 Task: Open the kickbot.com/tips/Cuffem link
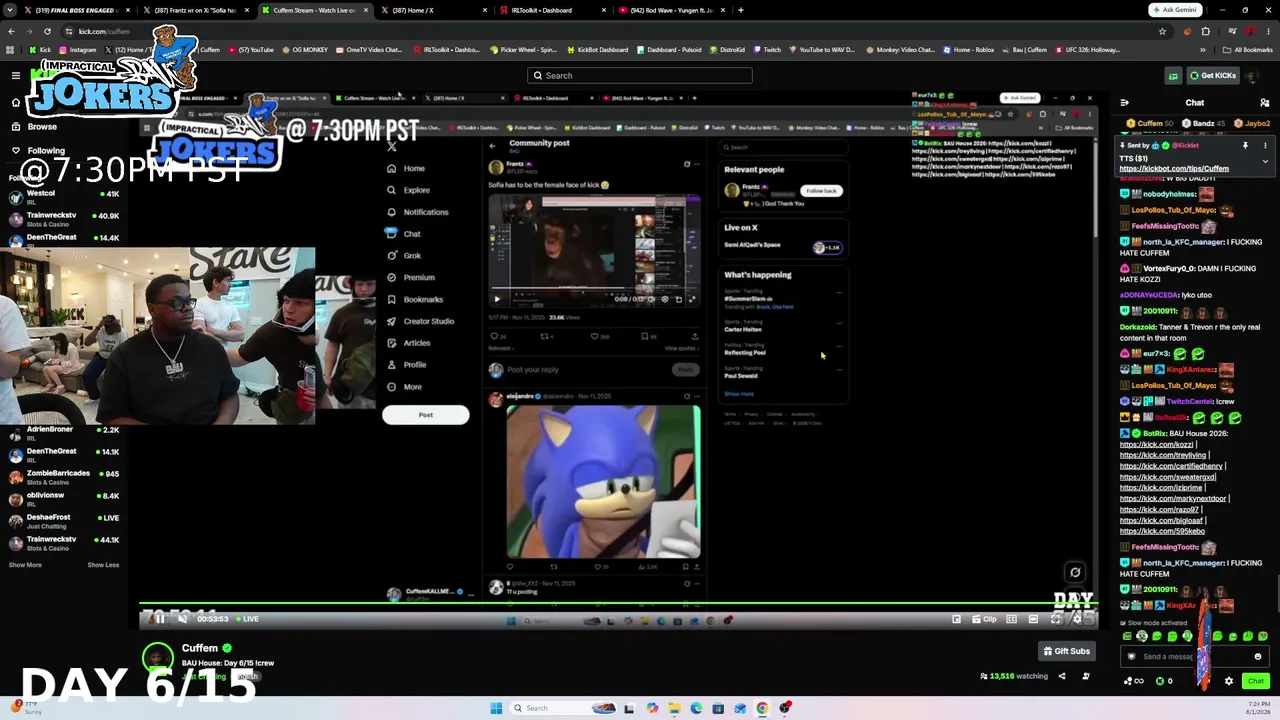(1174, 169)
